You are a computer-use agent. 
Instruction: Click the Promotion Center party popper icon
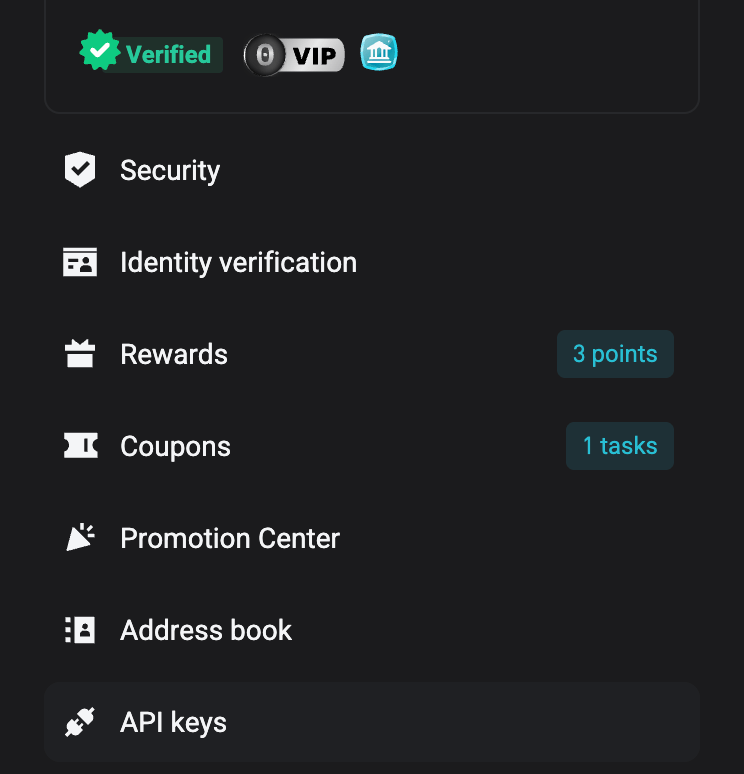80,538
